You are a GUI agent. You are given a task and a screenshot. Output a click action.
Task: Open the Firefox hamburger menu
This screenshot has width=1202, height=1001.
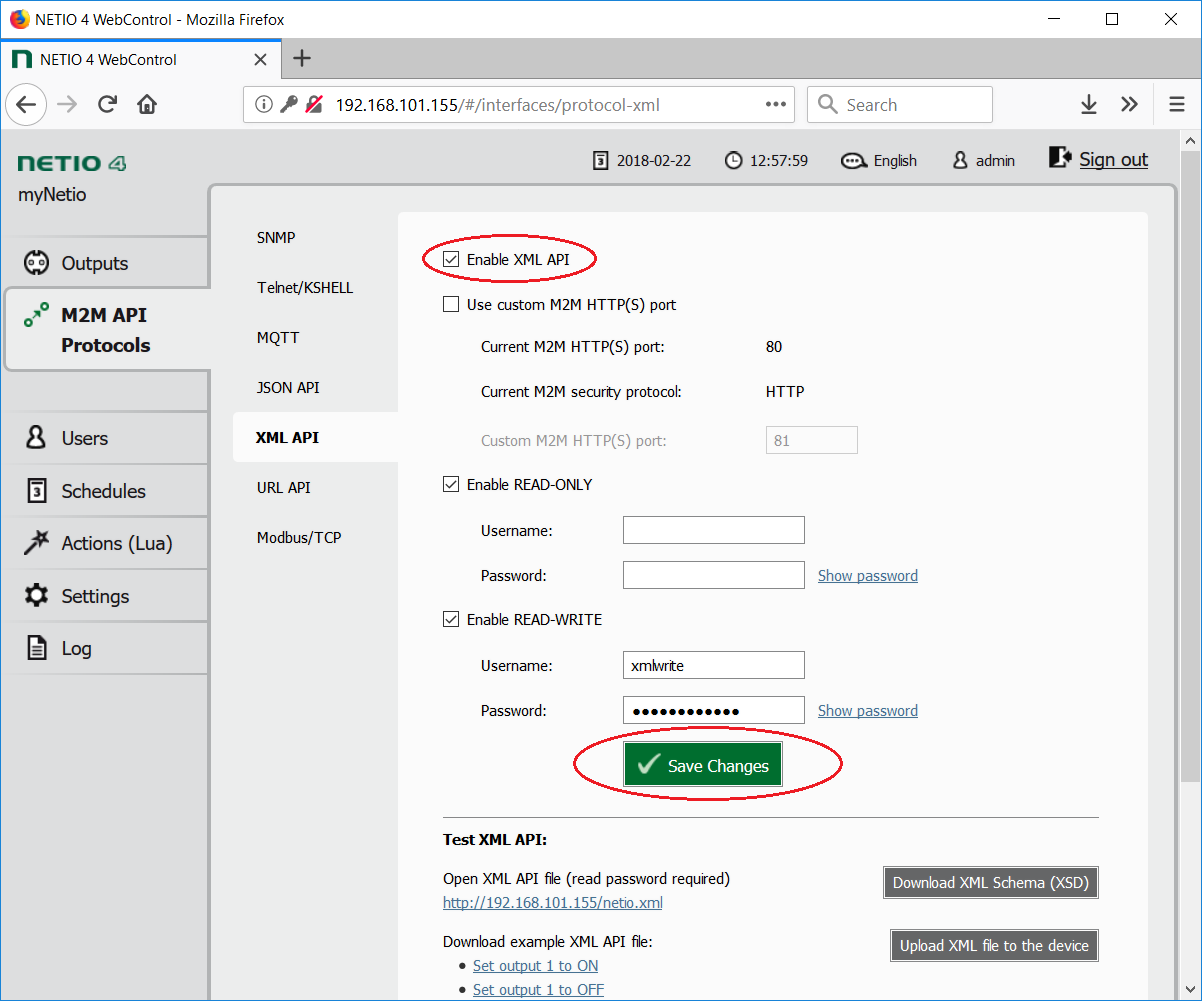pyautogui.click(x=1177, y=105)
